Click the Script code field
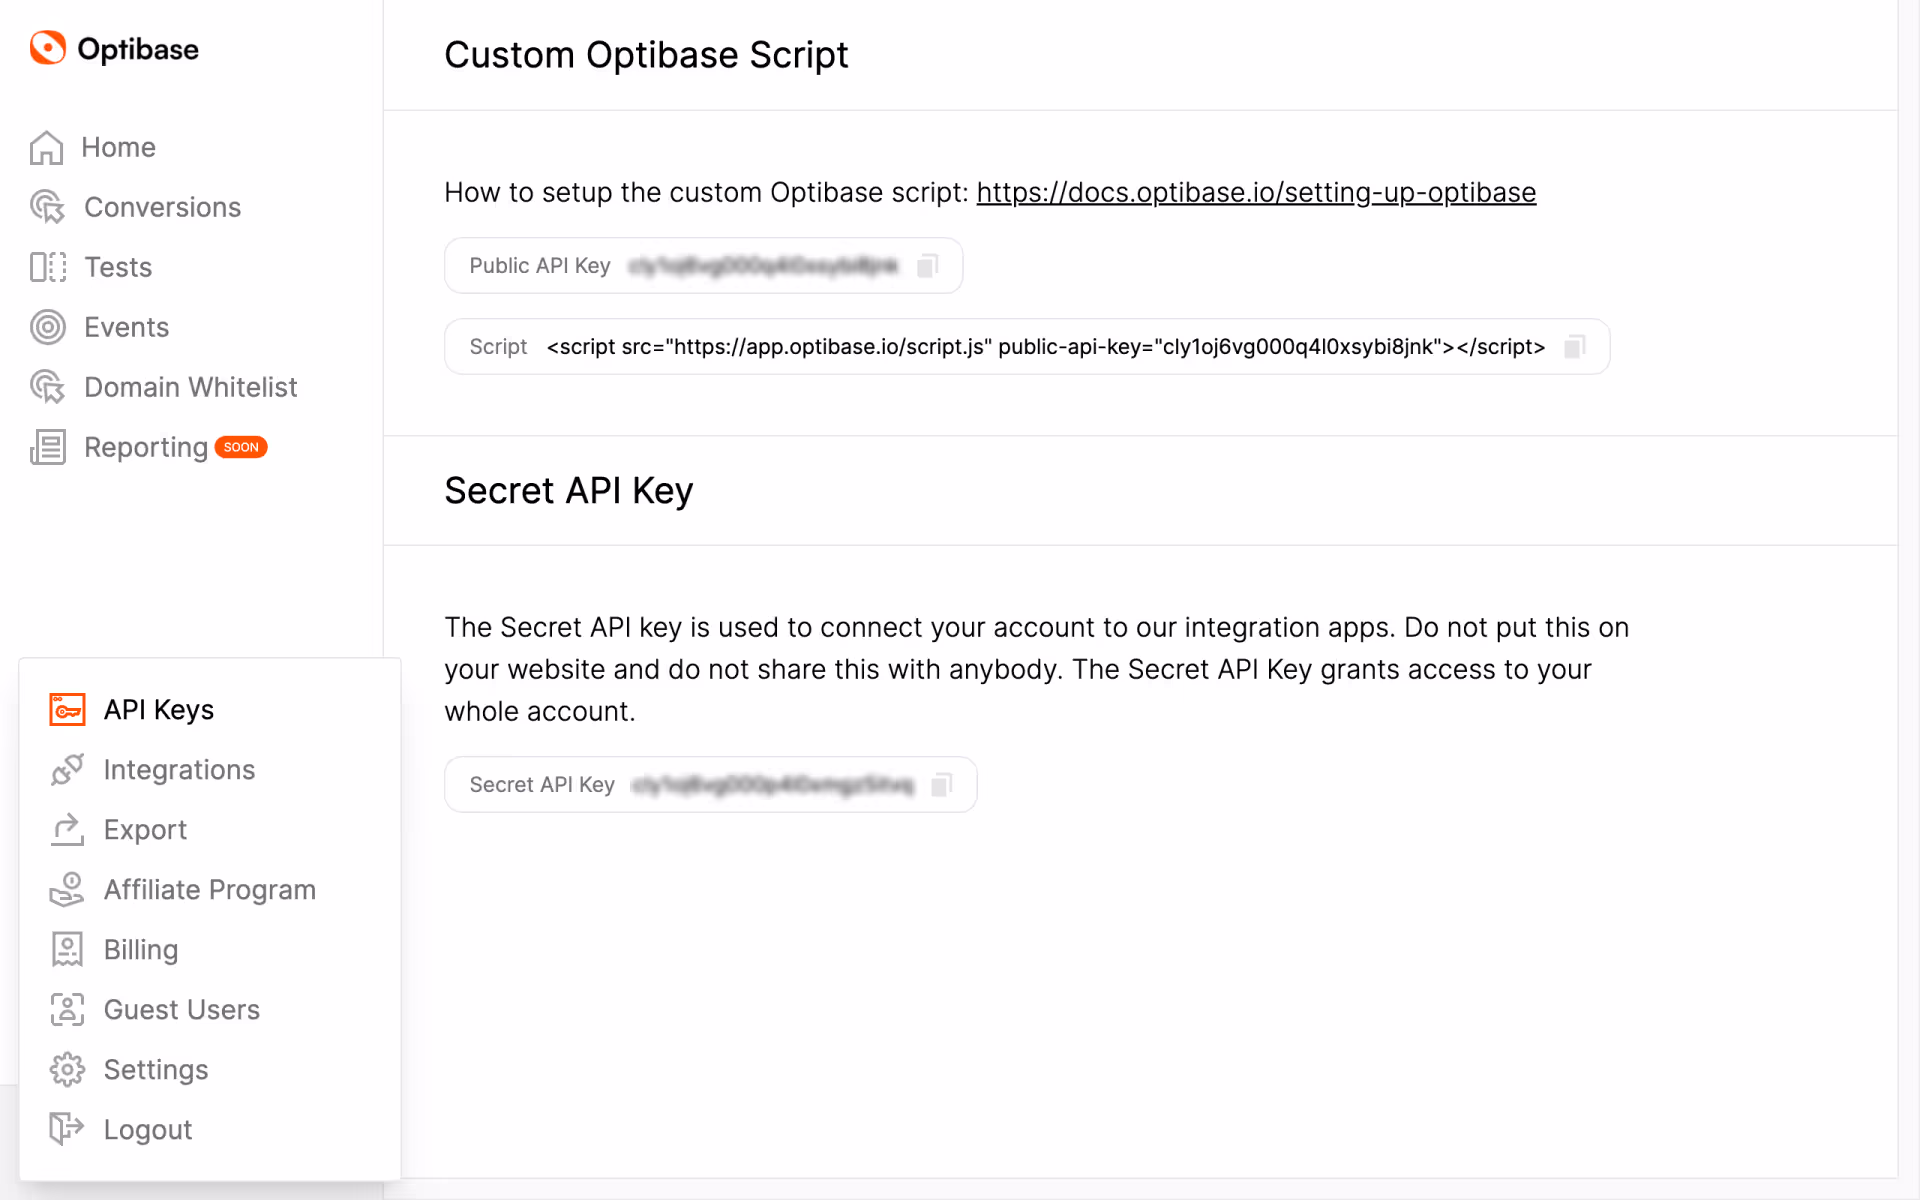Image resolution: width=1920 pixels, height=1200 pixels. 1027,347
